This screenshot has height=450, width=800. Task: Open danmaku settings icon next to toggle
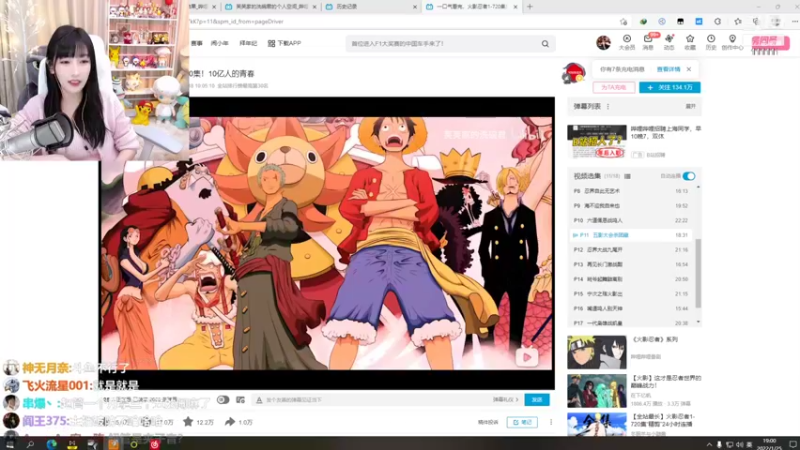tap(240, 400)
